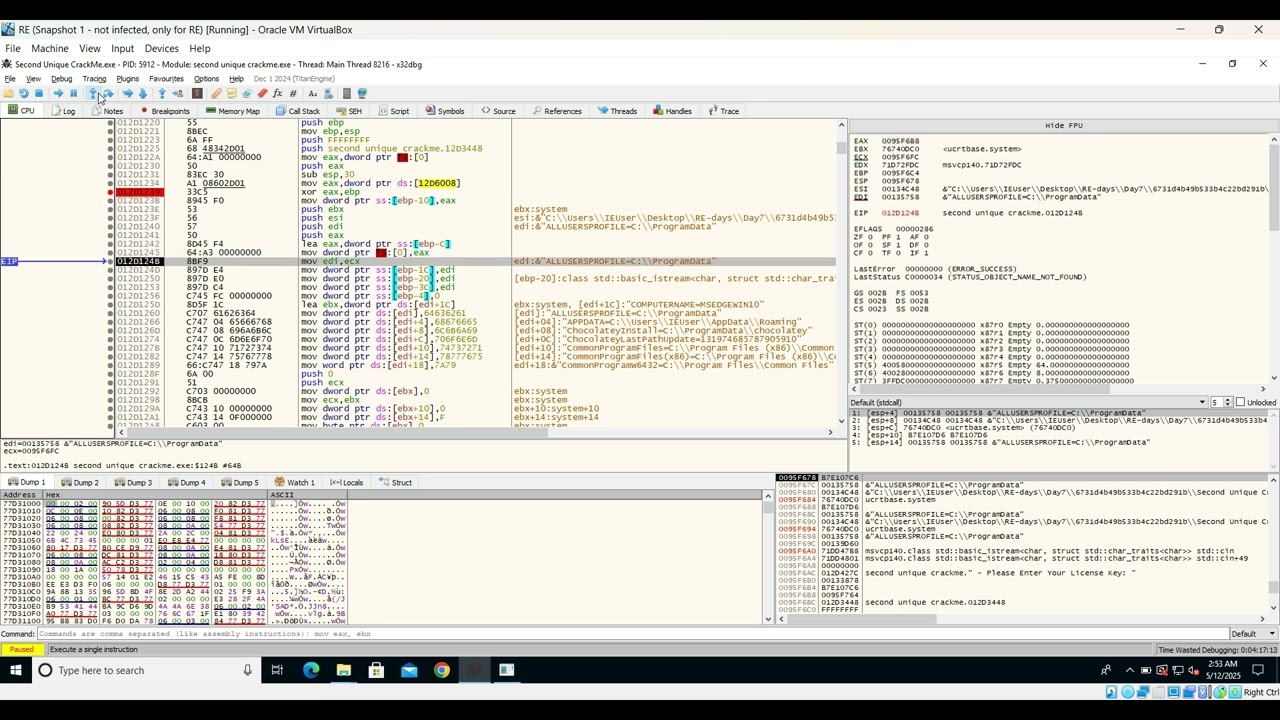Open the Labels toolbar icon
Screen dimensions: 1280x720
pyautogui.click(x=246, y=93)
